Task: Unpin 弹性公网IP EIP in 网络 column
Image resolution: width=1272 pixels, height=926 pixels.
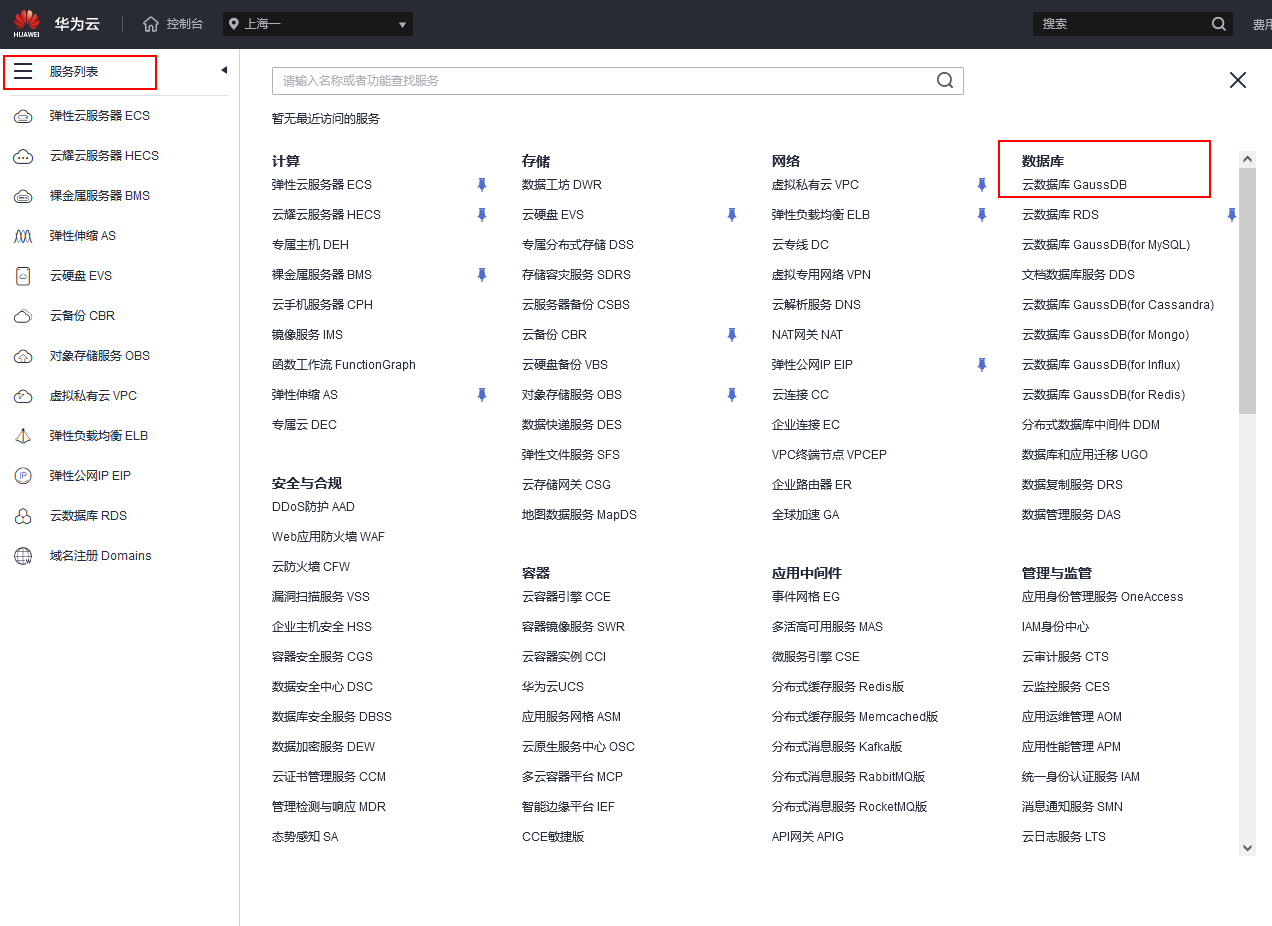Action: [x=982, y=365]
